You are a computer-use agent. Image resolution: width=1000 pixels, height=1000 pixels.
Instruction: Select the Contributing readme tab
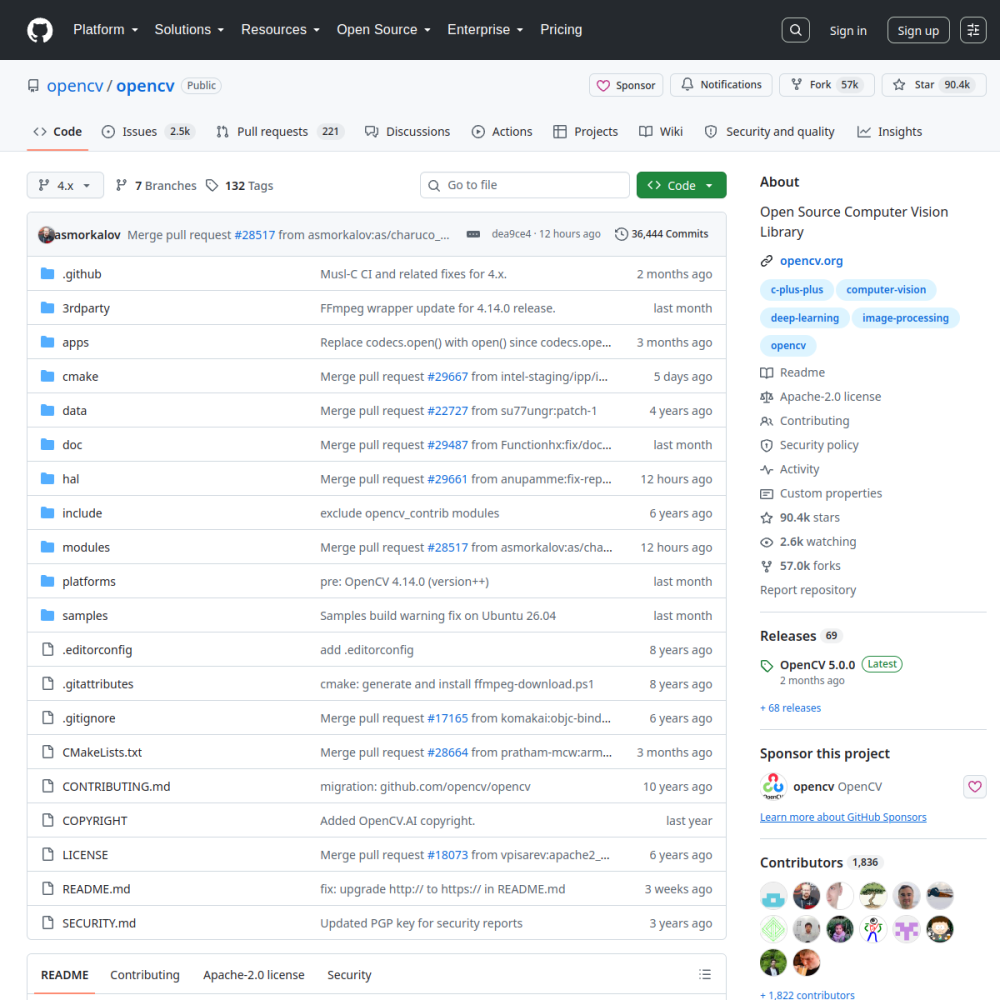[145, 974]
